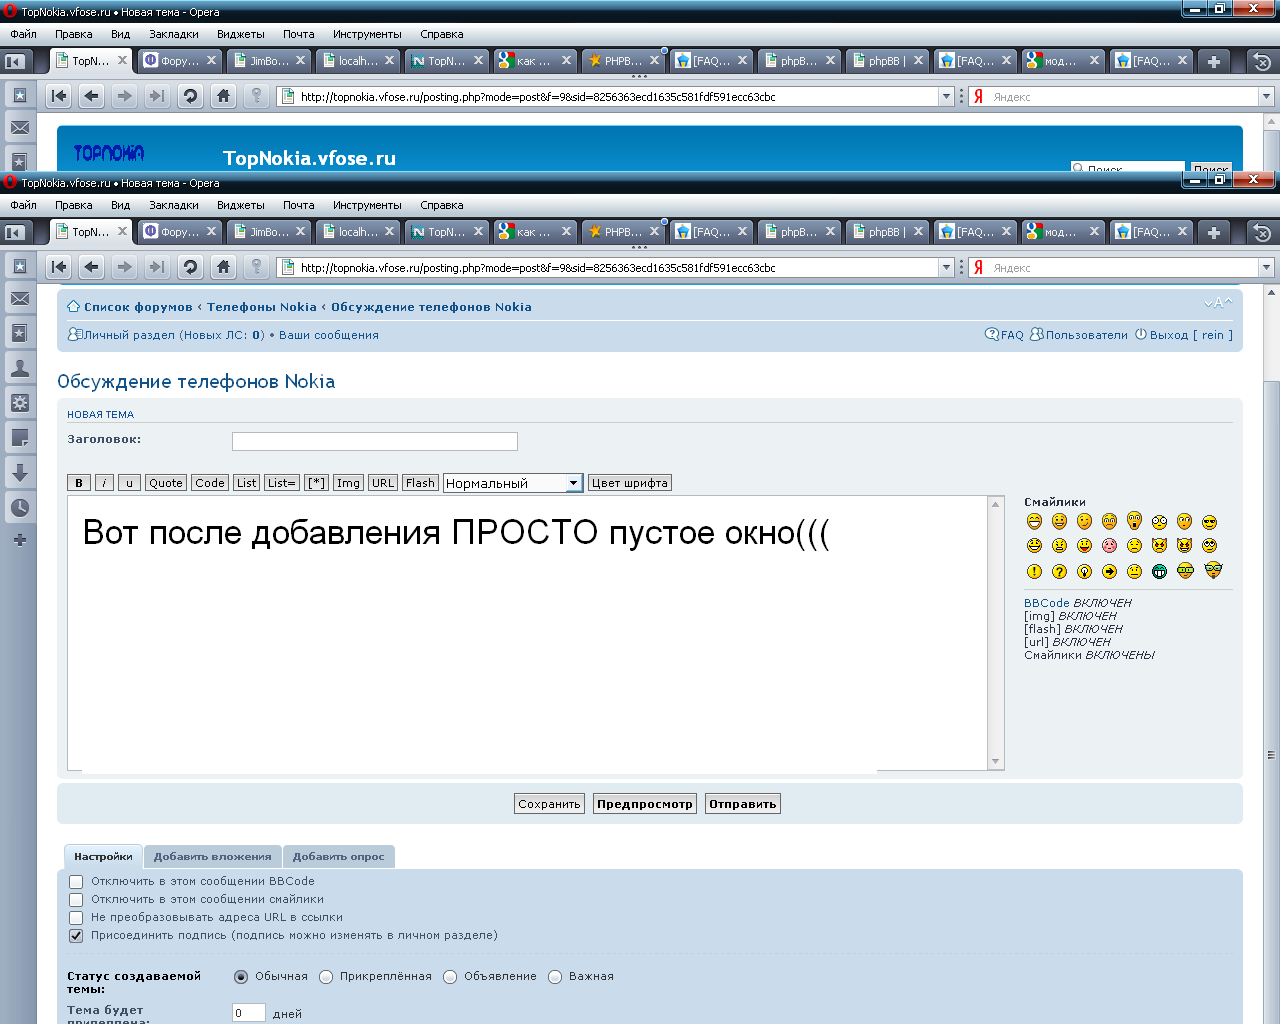Viewport: 1280px width, 1024px height.
Task: Open the 'Цвет шрифта' font color picker
Action: pyautogui.click(x=629, y=483)
